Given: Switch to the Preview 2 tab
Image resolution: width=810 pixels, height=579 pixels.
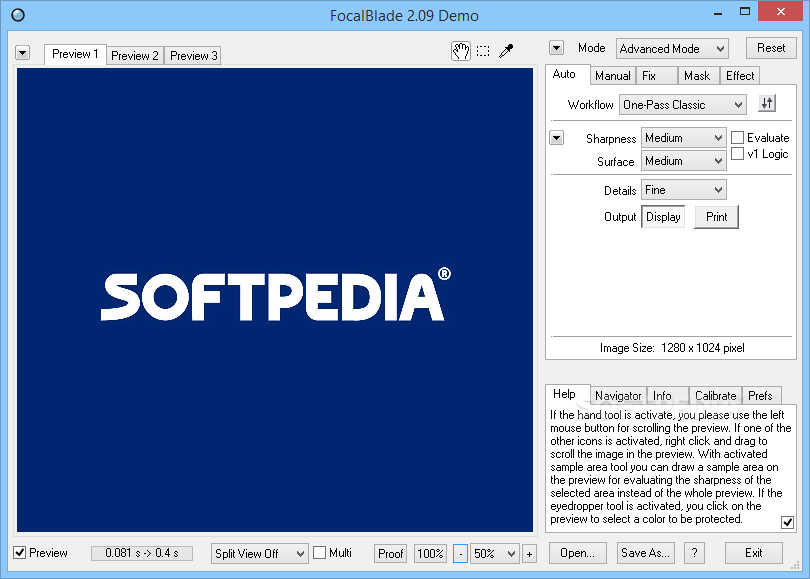Looking at the screenshot, I should coord(135,55).
